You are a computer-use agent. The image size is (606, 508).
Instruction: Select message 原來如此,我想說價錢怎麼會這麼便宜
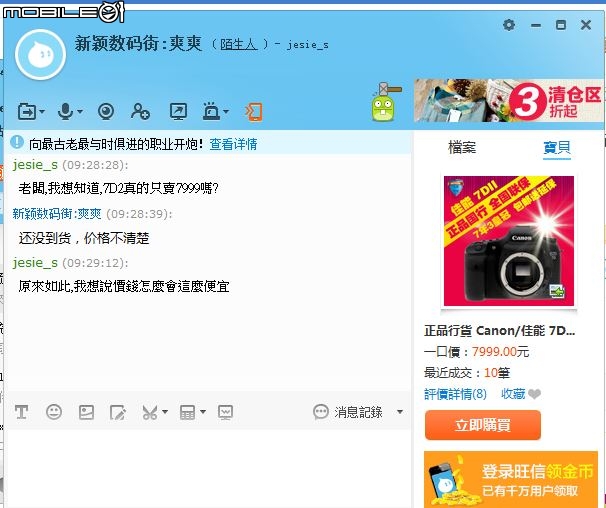coord(124,286)
